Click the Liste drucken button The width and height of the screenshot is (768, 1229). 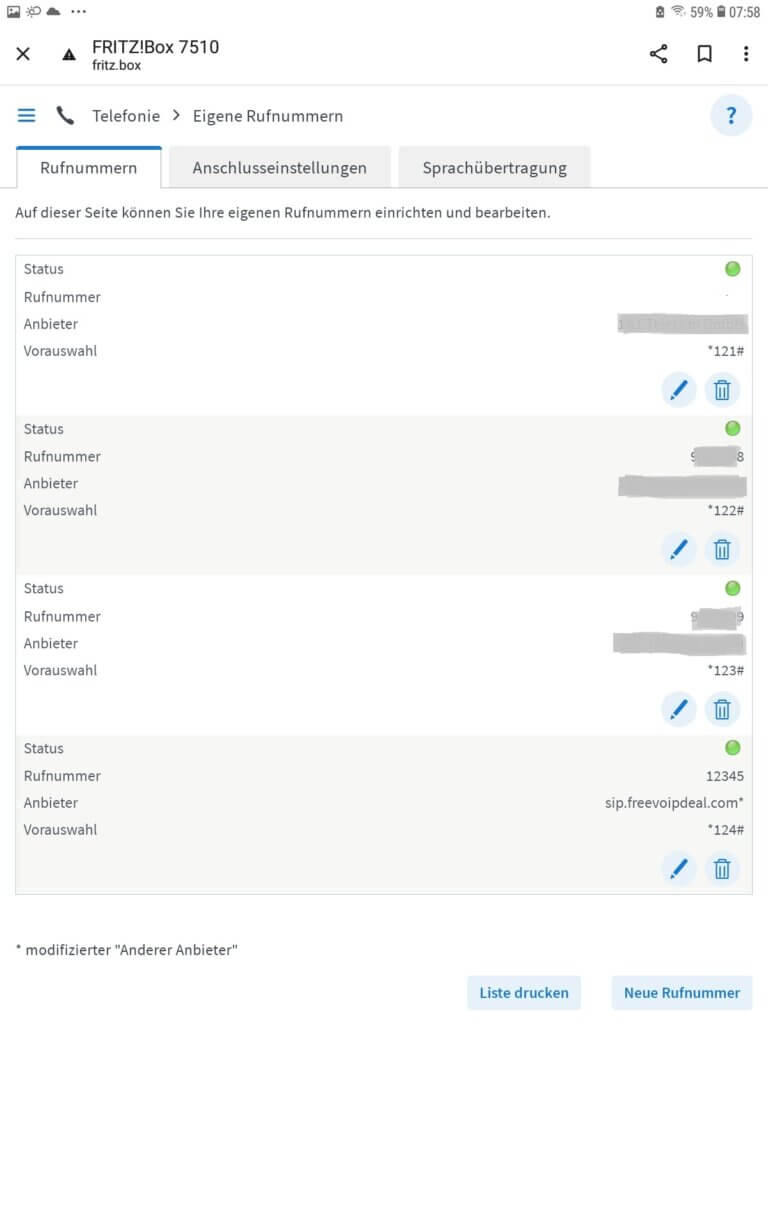point(524,993)
